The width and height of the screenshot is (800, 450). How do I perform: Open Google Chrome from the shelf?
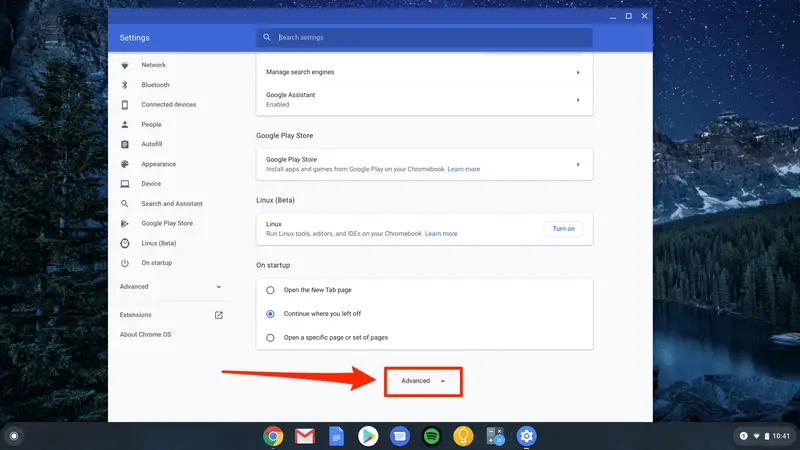pyautogui.click(x=272, y=436)
